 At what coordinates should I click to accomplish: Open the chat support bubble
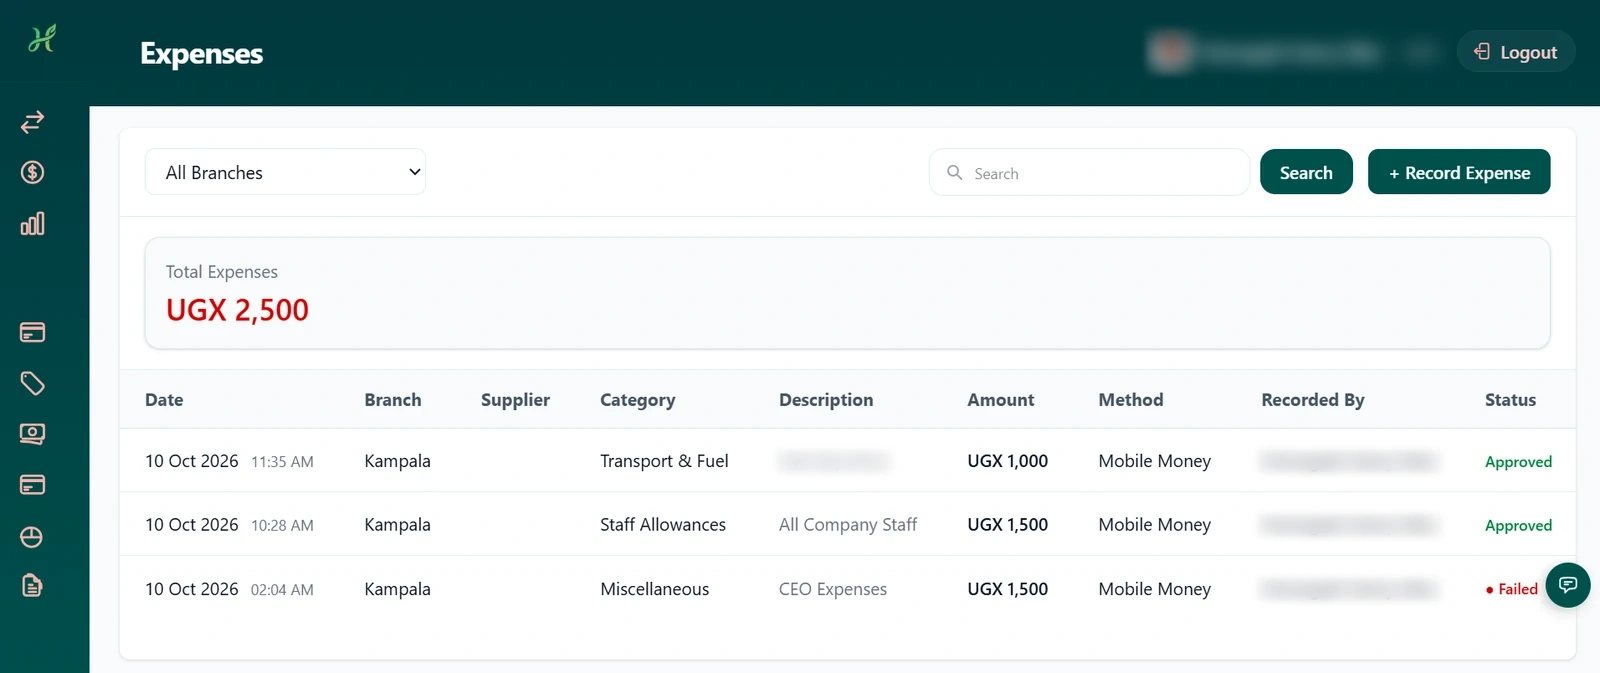pyautogui.click(x=1568, y=585)
